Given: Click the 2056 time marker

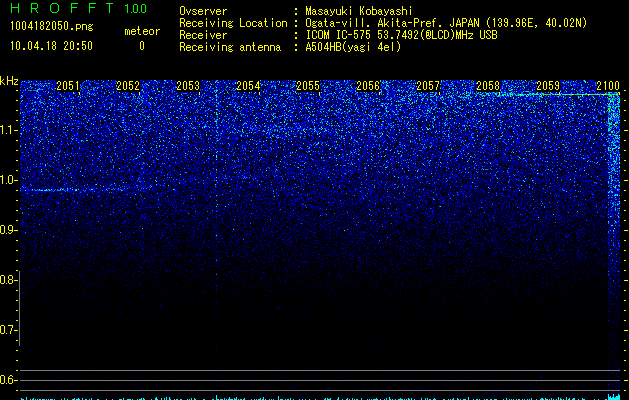Looking at the screenshot, I should coord(368,85).
